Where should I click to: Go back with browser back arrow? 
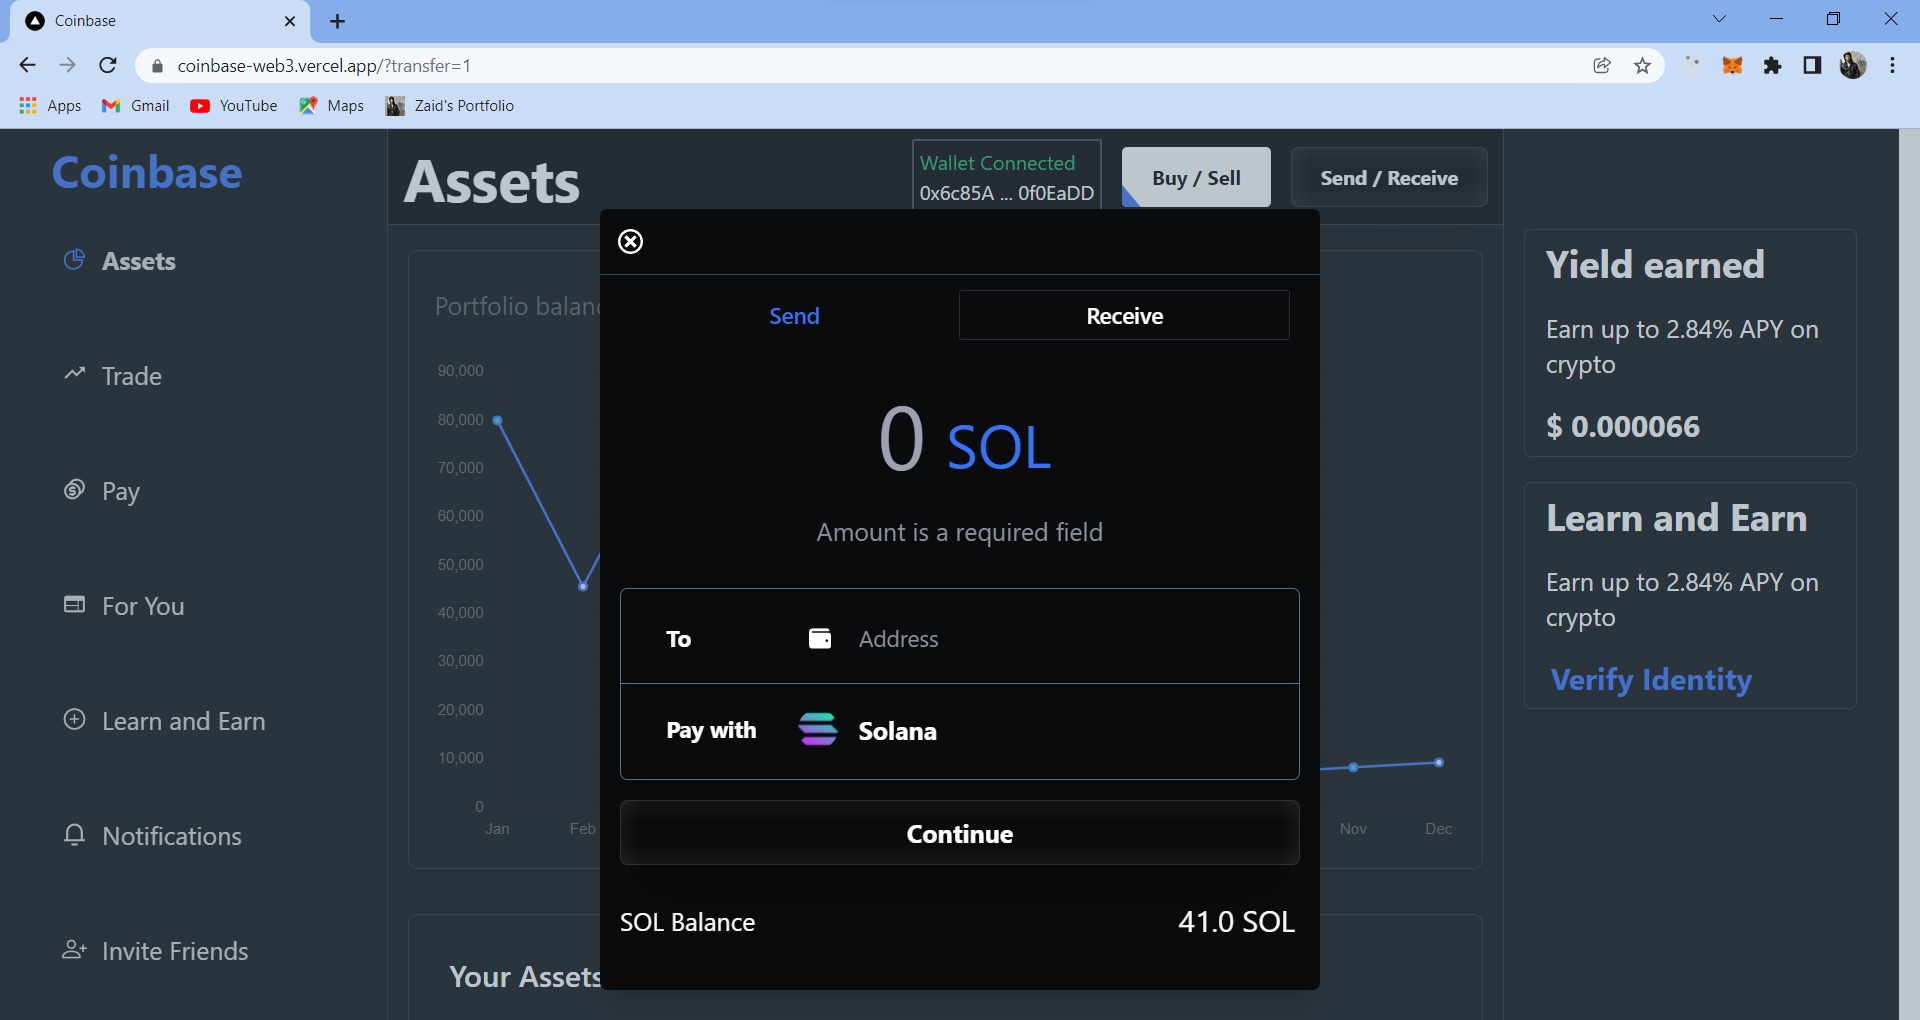tap(27, 65)
